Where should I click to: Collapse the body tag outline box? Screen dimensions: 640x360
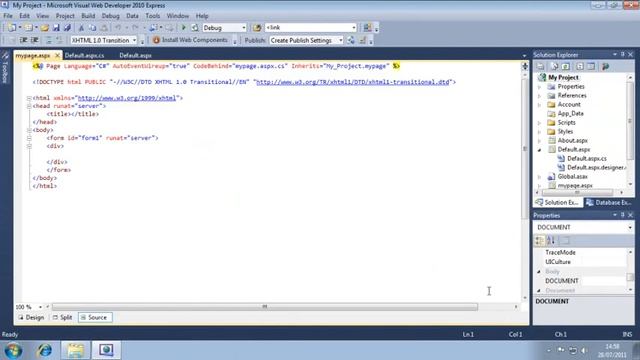point(29,130)
